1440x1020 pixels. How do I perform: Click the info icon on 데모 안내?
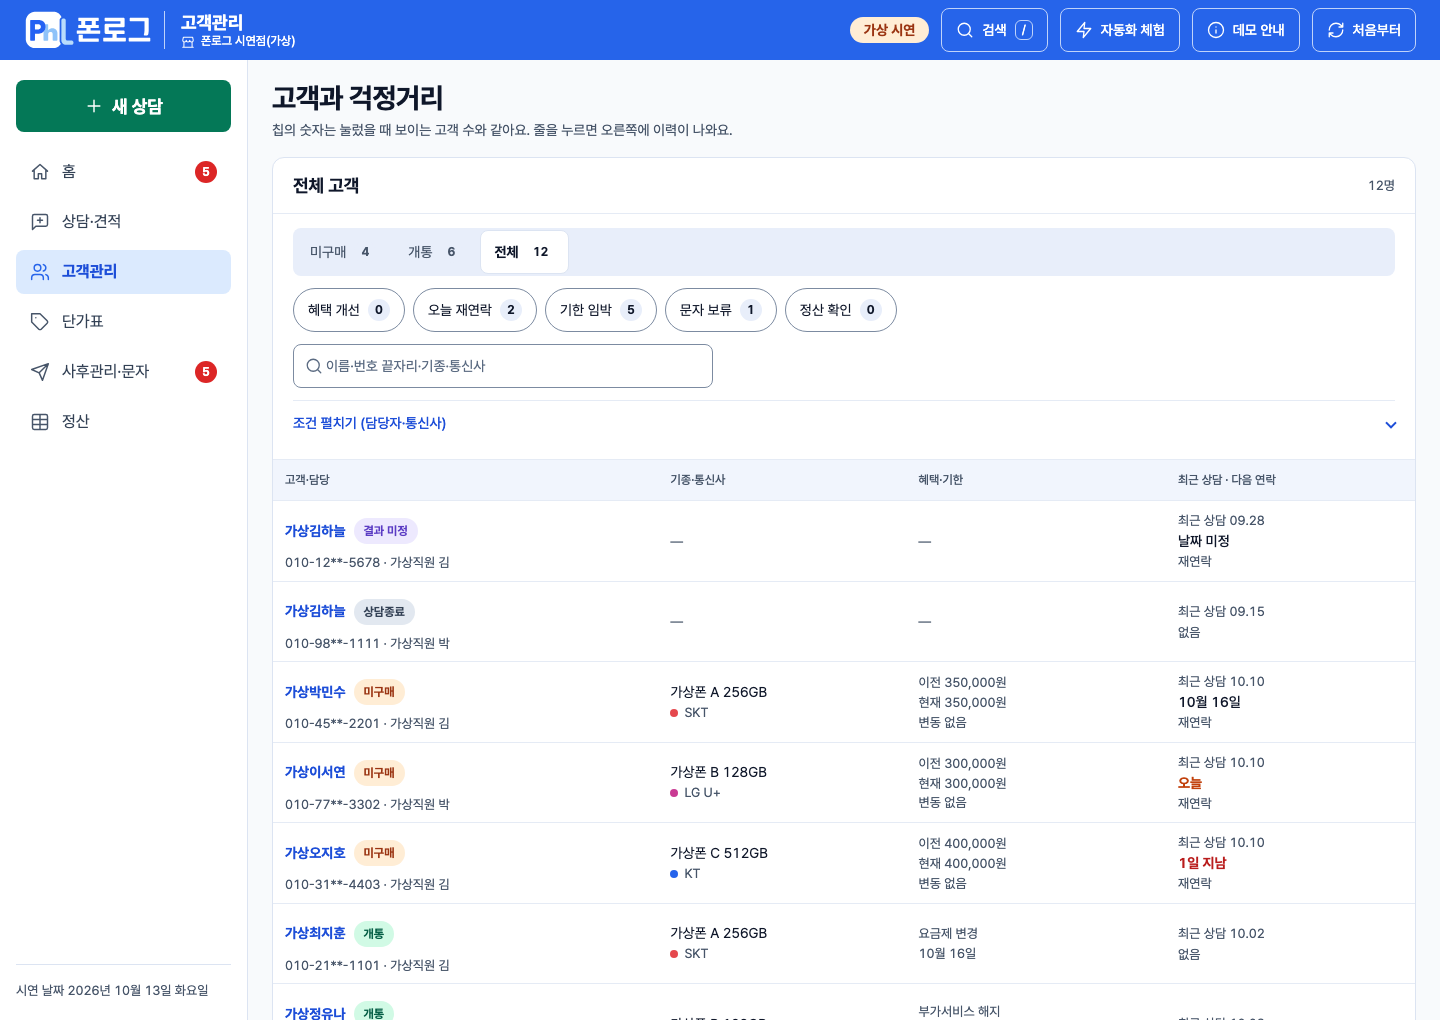1216,30
